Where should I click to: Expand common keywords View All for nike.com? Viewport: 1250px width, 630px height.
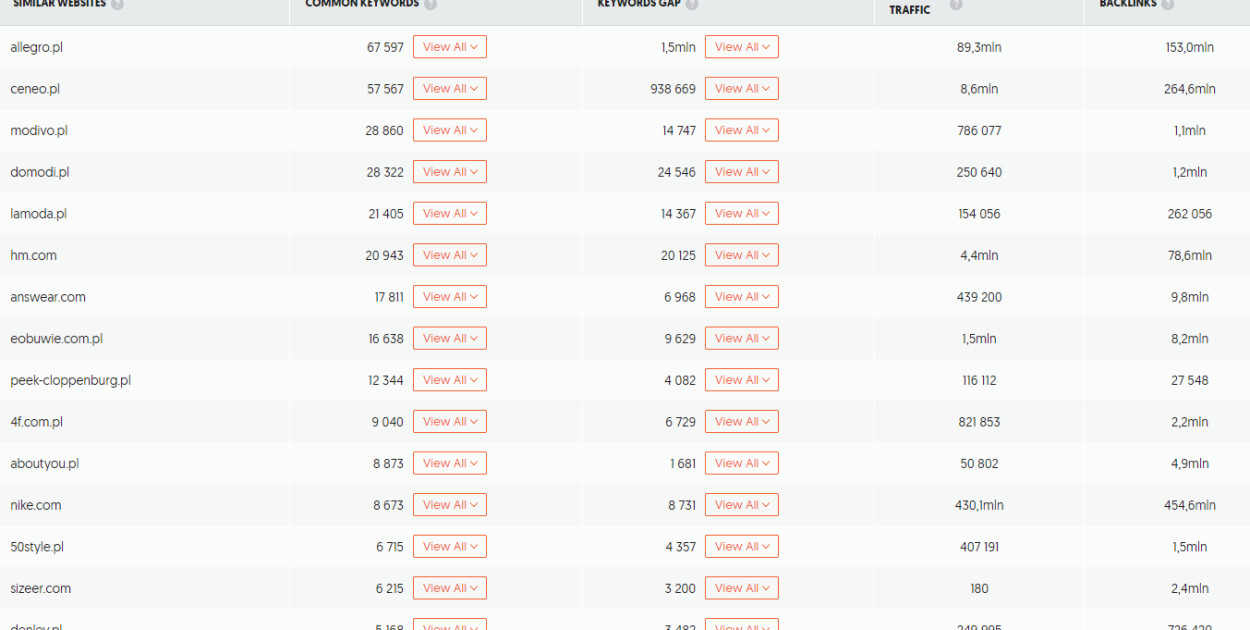tap(449, 505)
